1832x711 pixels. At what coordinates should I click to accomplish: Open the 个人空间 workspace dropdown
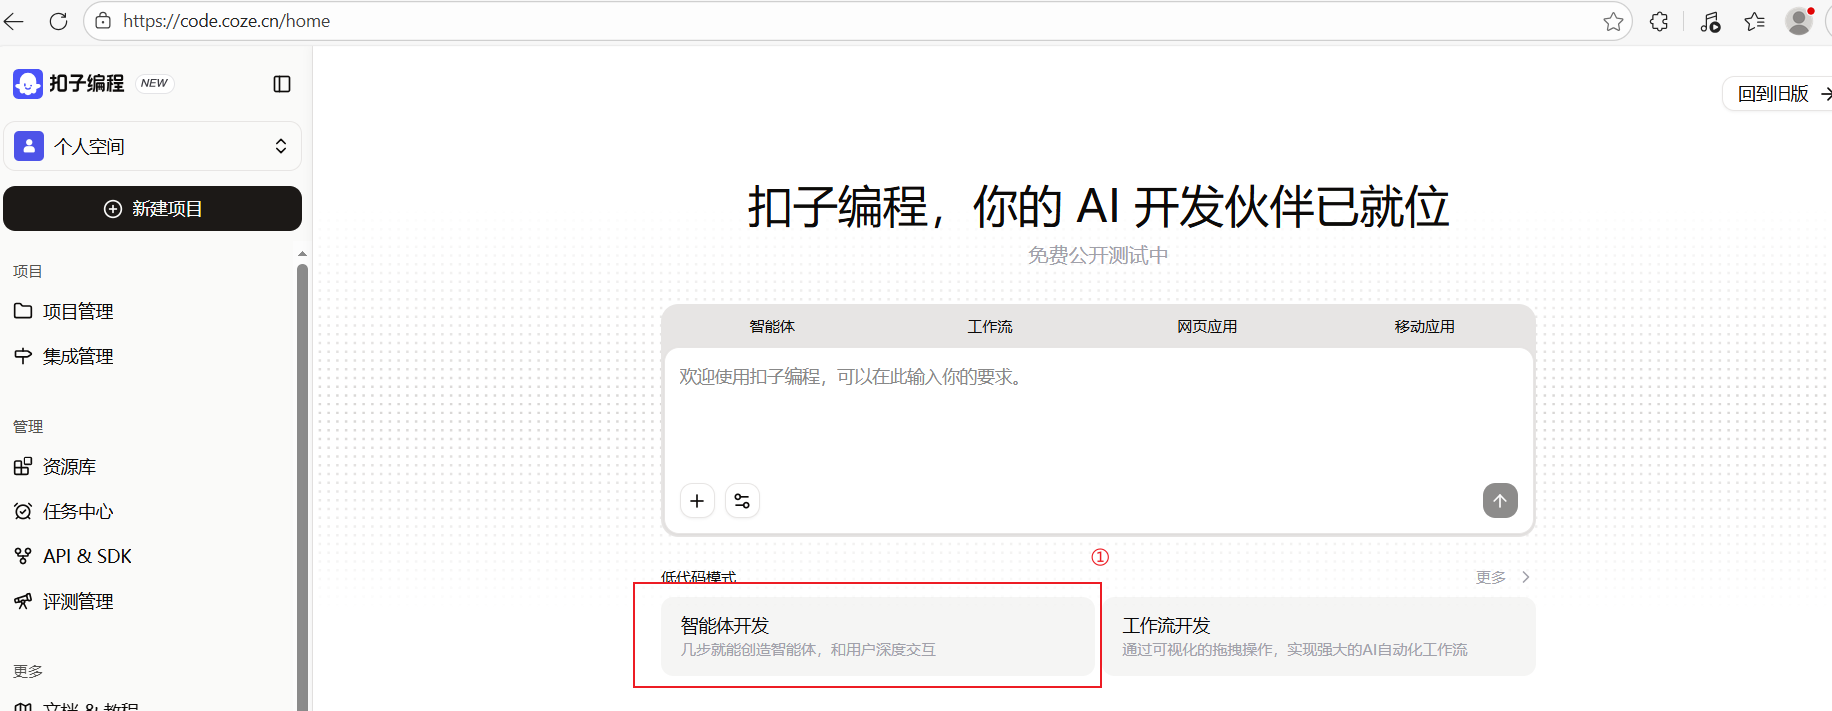[153, 146]
